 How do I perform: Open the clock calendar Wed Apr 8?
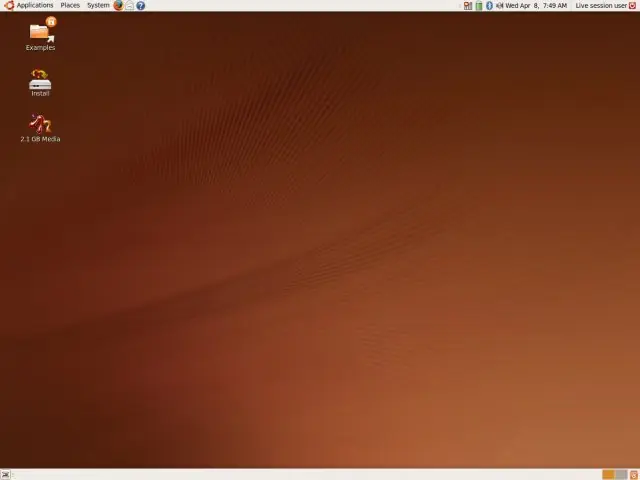click(536, 5)
